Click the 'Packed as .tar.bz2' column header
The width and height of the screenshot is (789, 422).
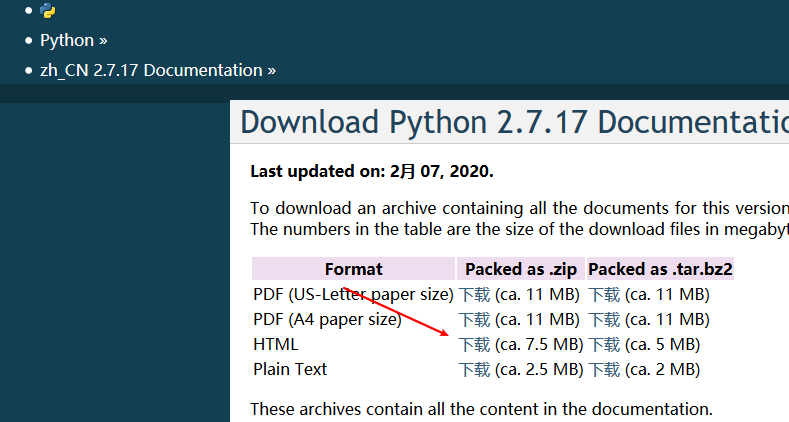[x=660, y=269]
